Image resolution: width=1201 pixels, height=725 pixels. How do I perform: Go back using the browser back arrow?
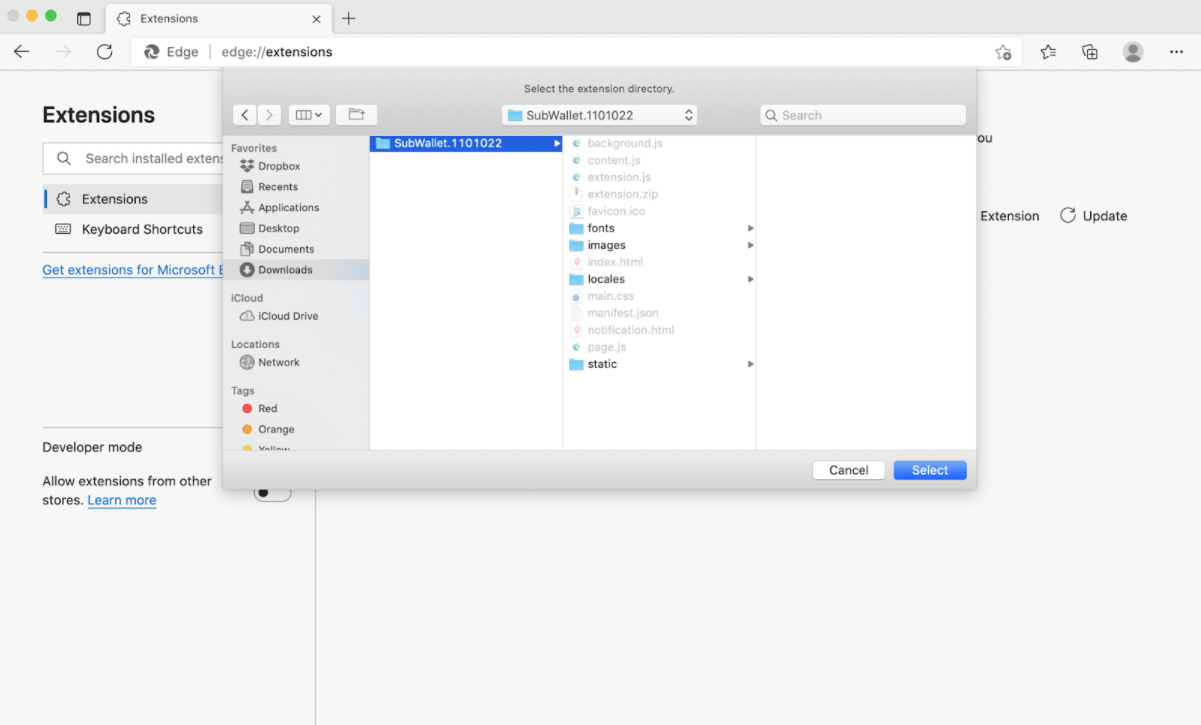tap(22, 52)
